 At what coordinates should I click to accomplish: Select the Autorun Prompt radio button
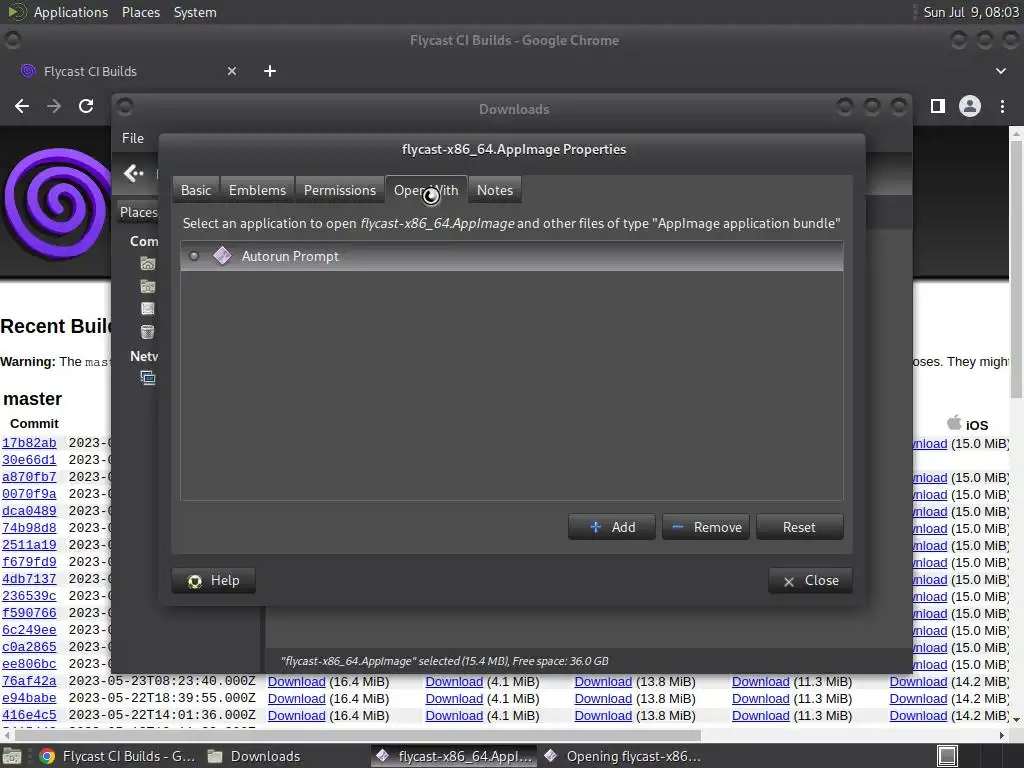pyautogui.click(x=194, y=256)
